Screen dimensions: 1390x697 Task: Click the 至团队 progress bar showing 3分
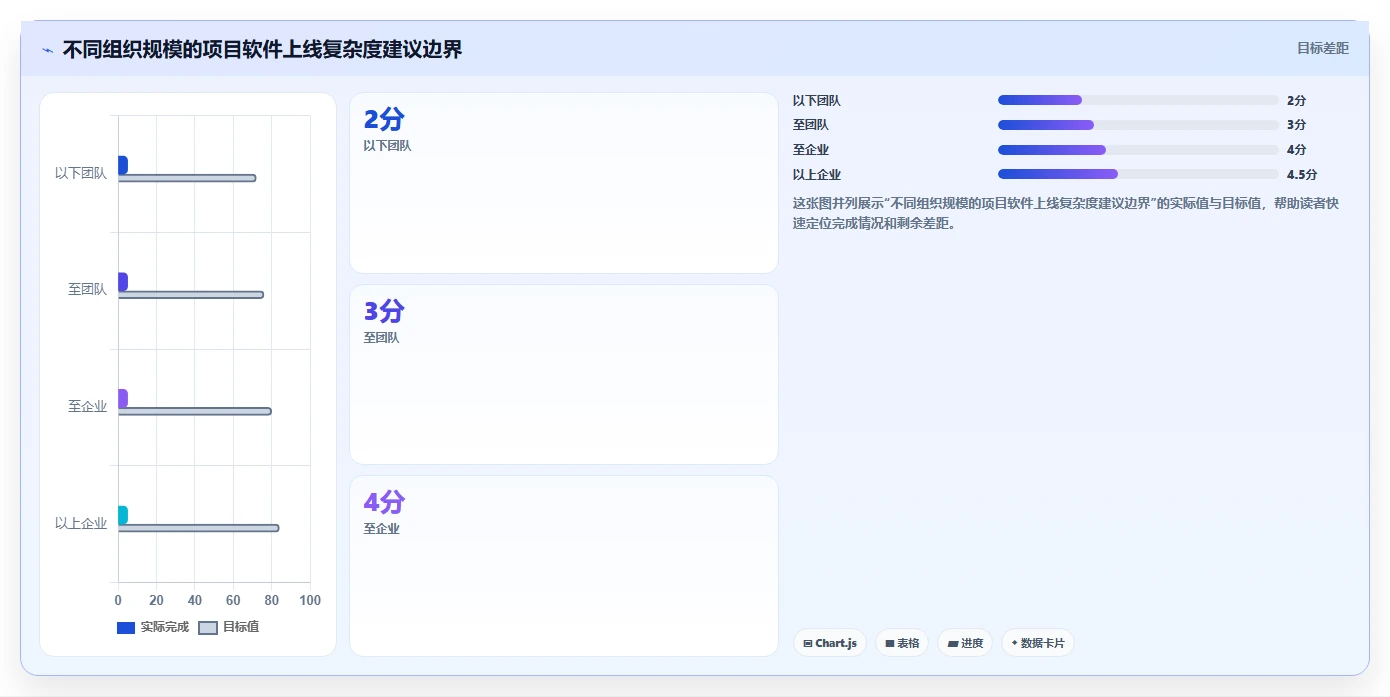(x=1138, y=125)
